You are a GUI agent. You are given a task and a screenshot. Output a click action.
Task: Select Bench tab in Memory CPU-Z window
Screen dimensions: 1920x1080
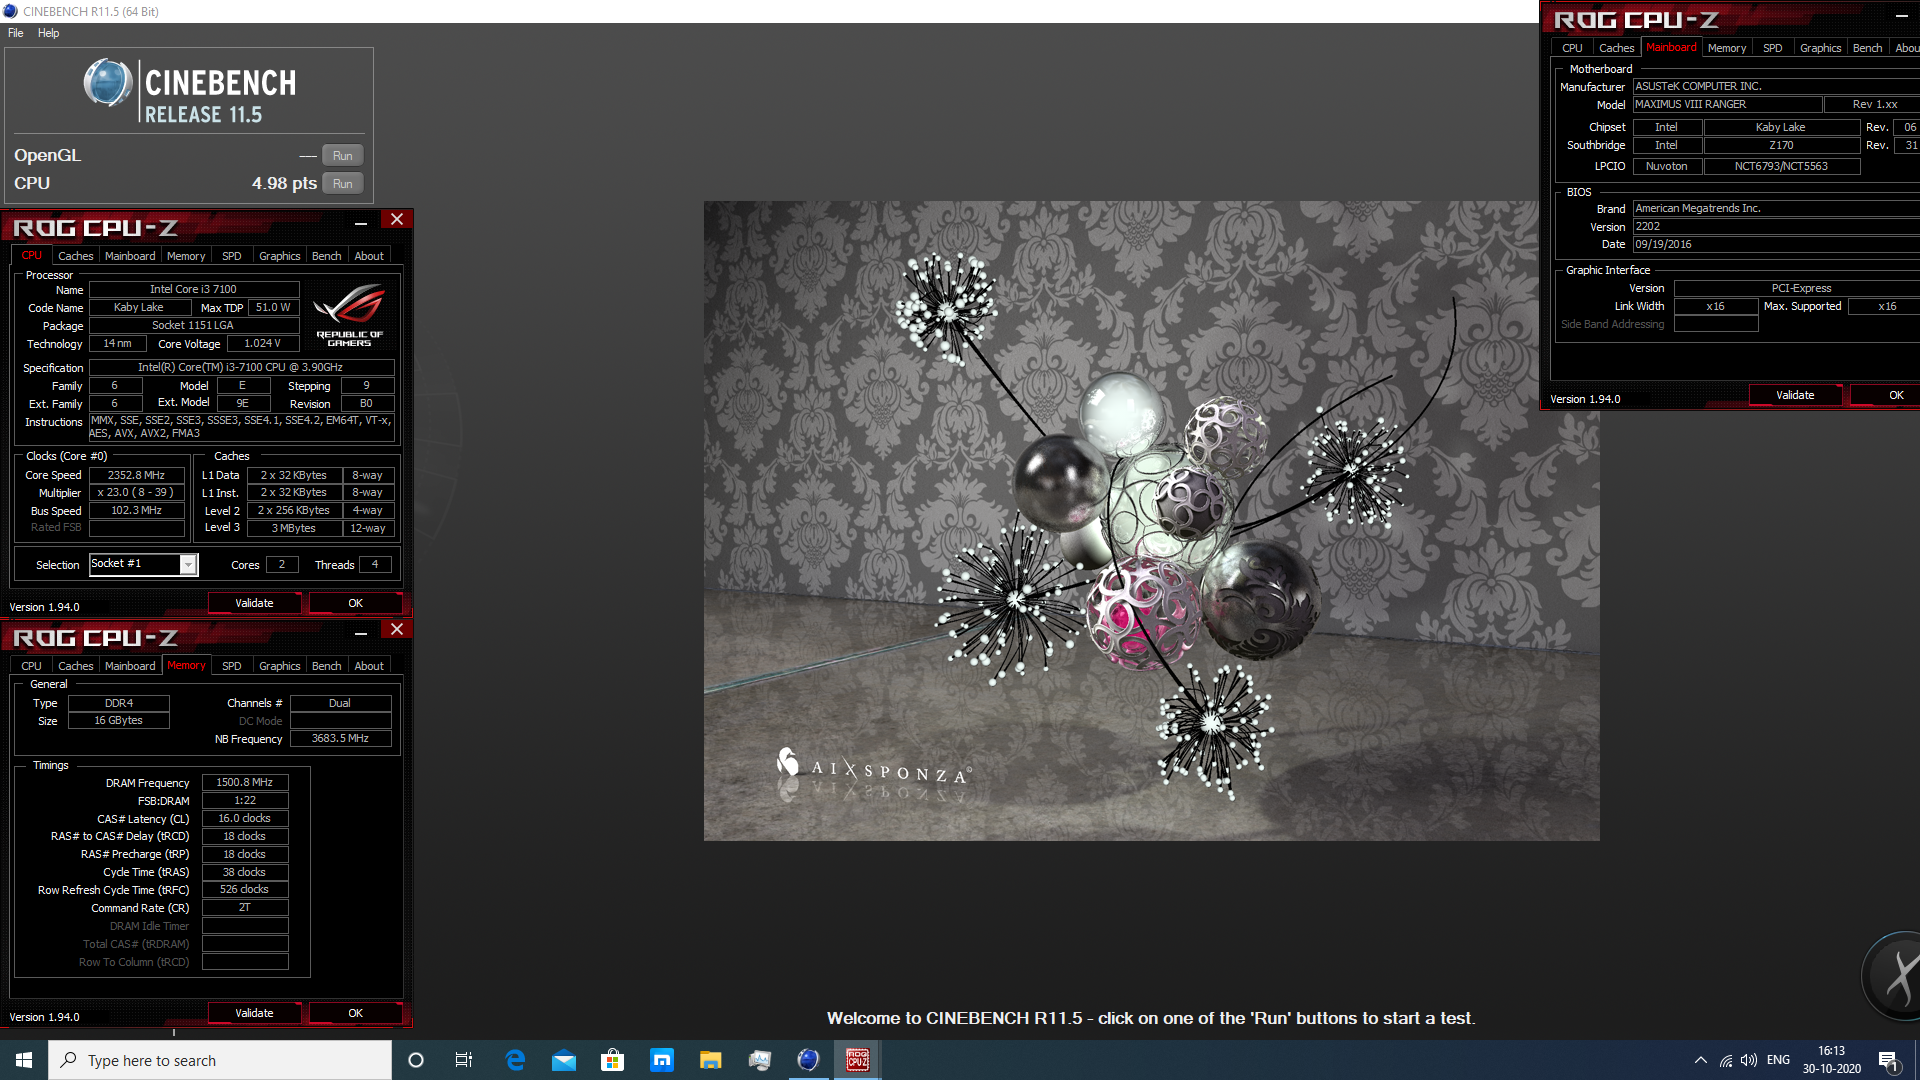click(326, 666)
